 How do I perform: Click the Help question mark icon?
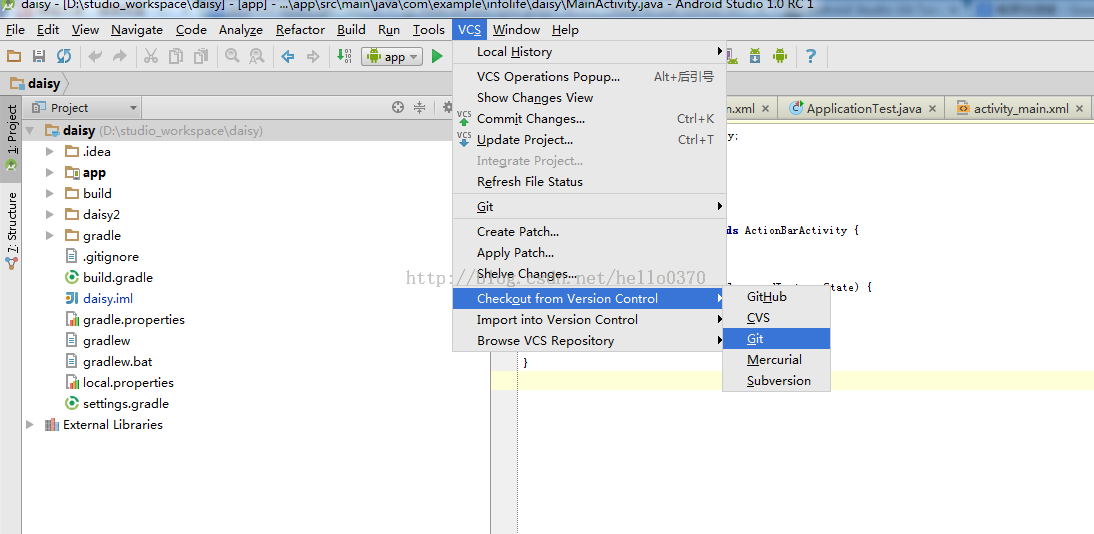[x=811, y=56]
